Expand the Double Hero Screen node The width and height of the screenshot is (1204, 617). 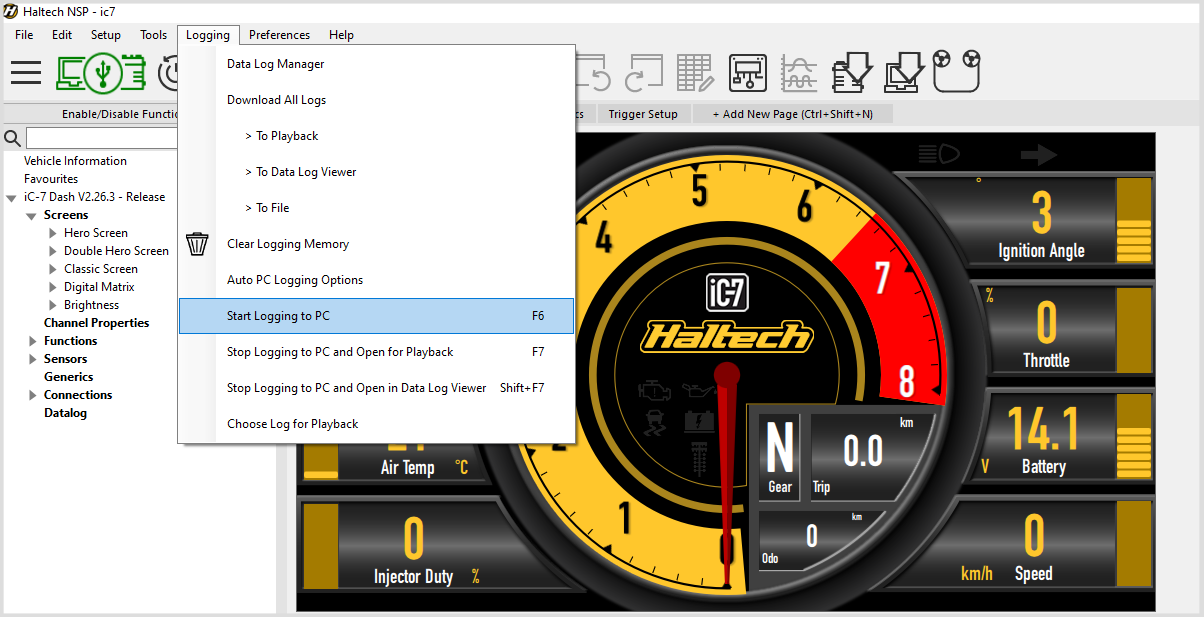[54, 252]
